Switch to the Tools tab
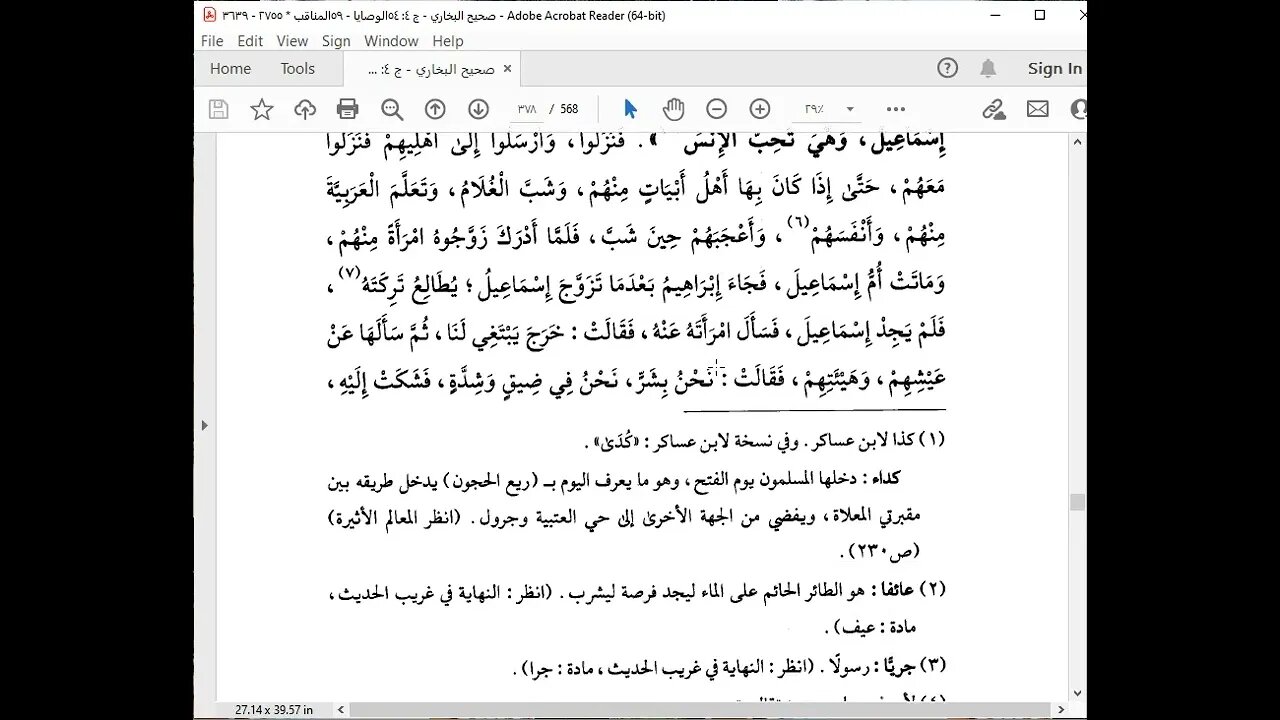 point(298,69)
